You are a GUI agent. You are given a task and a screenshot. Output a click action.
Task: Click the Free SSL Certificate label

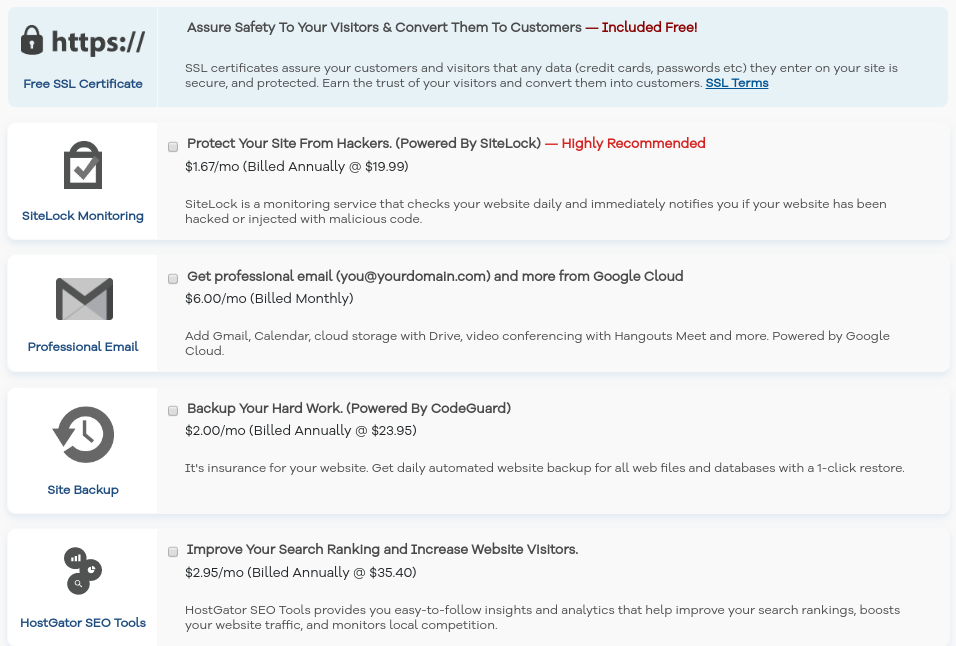(83, 84)
